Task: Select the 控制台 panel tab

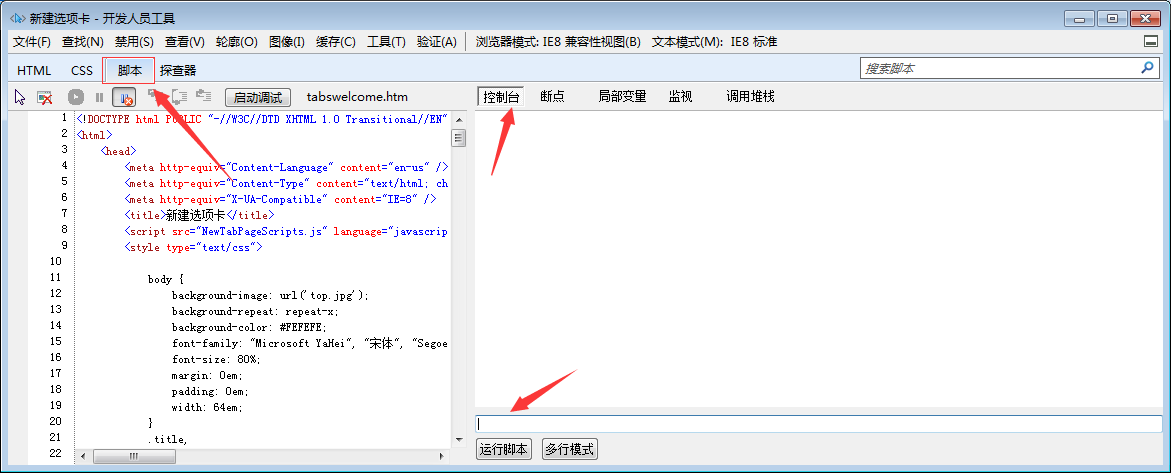Action: [500, 96]
